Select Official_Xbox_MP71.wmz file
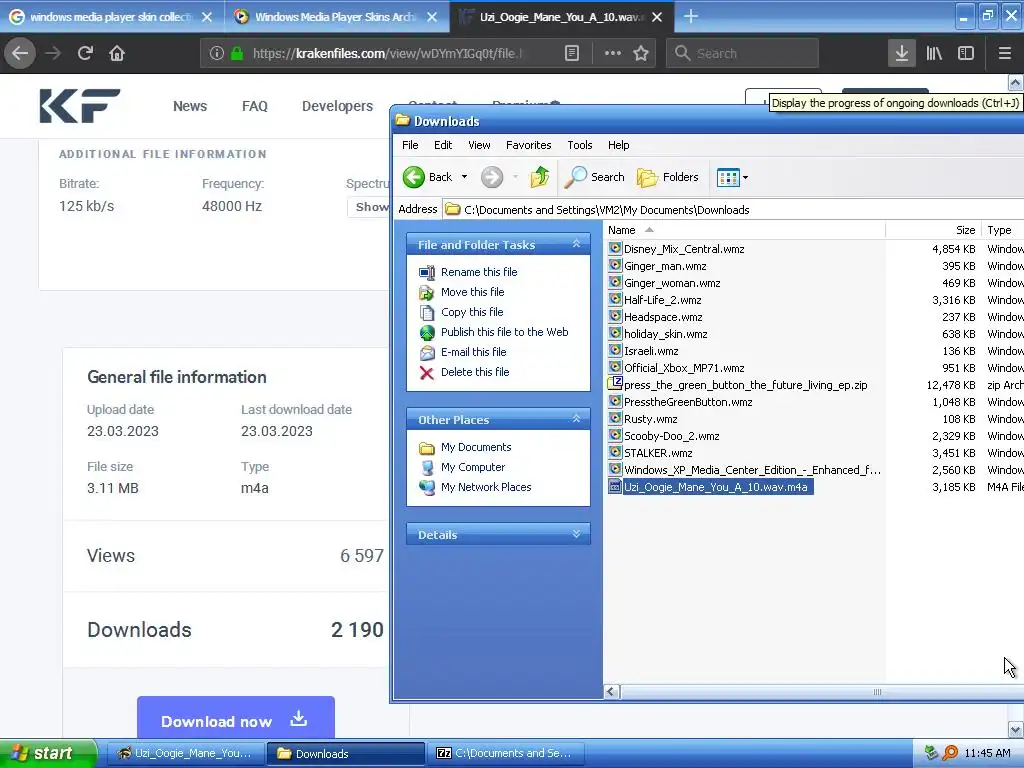The height and width of the screenshot is (768, 1024). coord(684,368)
